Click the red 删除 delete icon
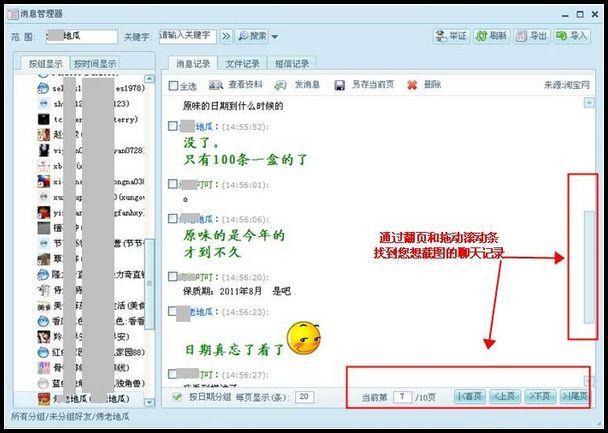This screenshot has height=433, width=608. 412,85
